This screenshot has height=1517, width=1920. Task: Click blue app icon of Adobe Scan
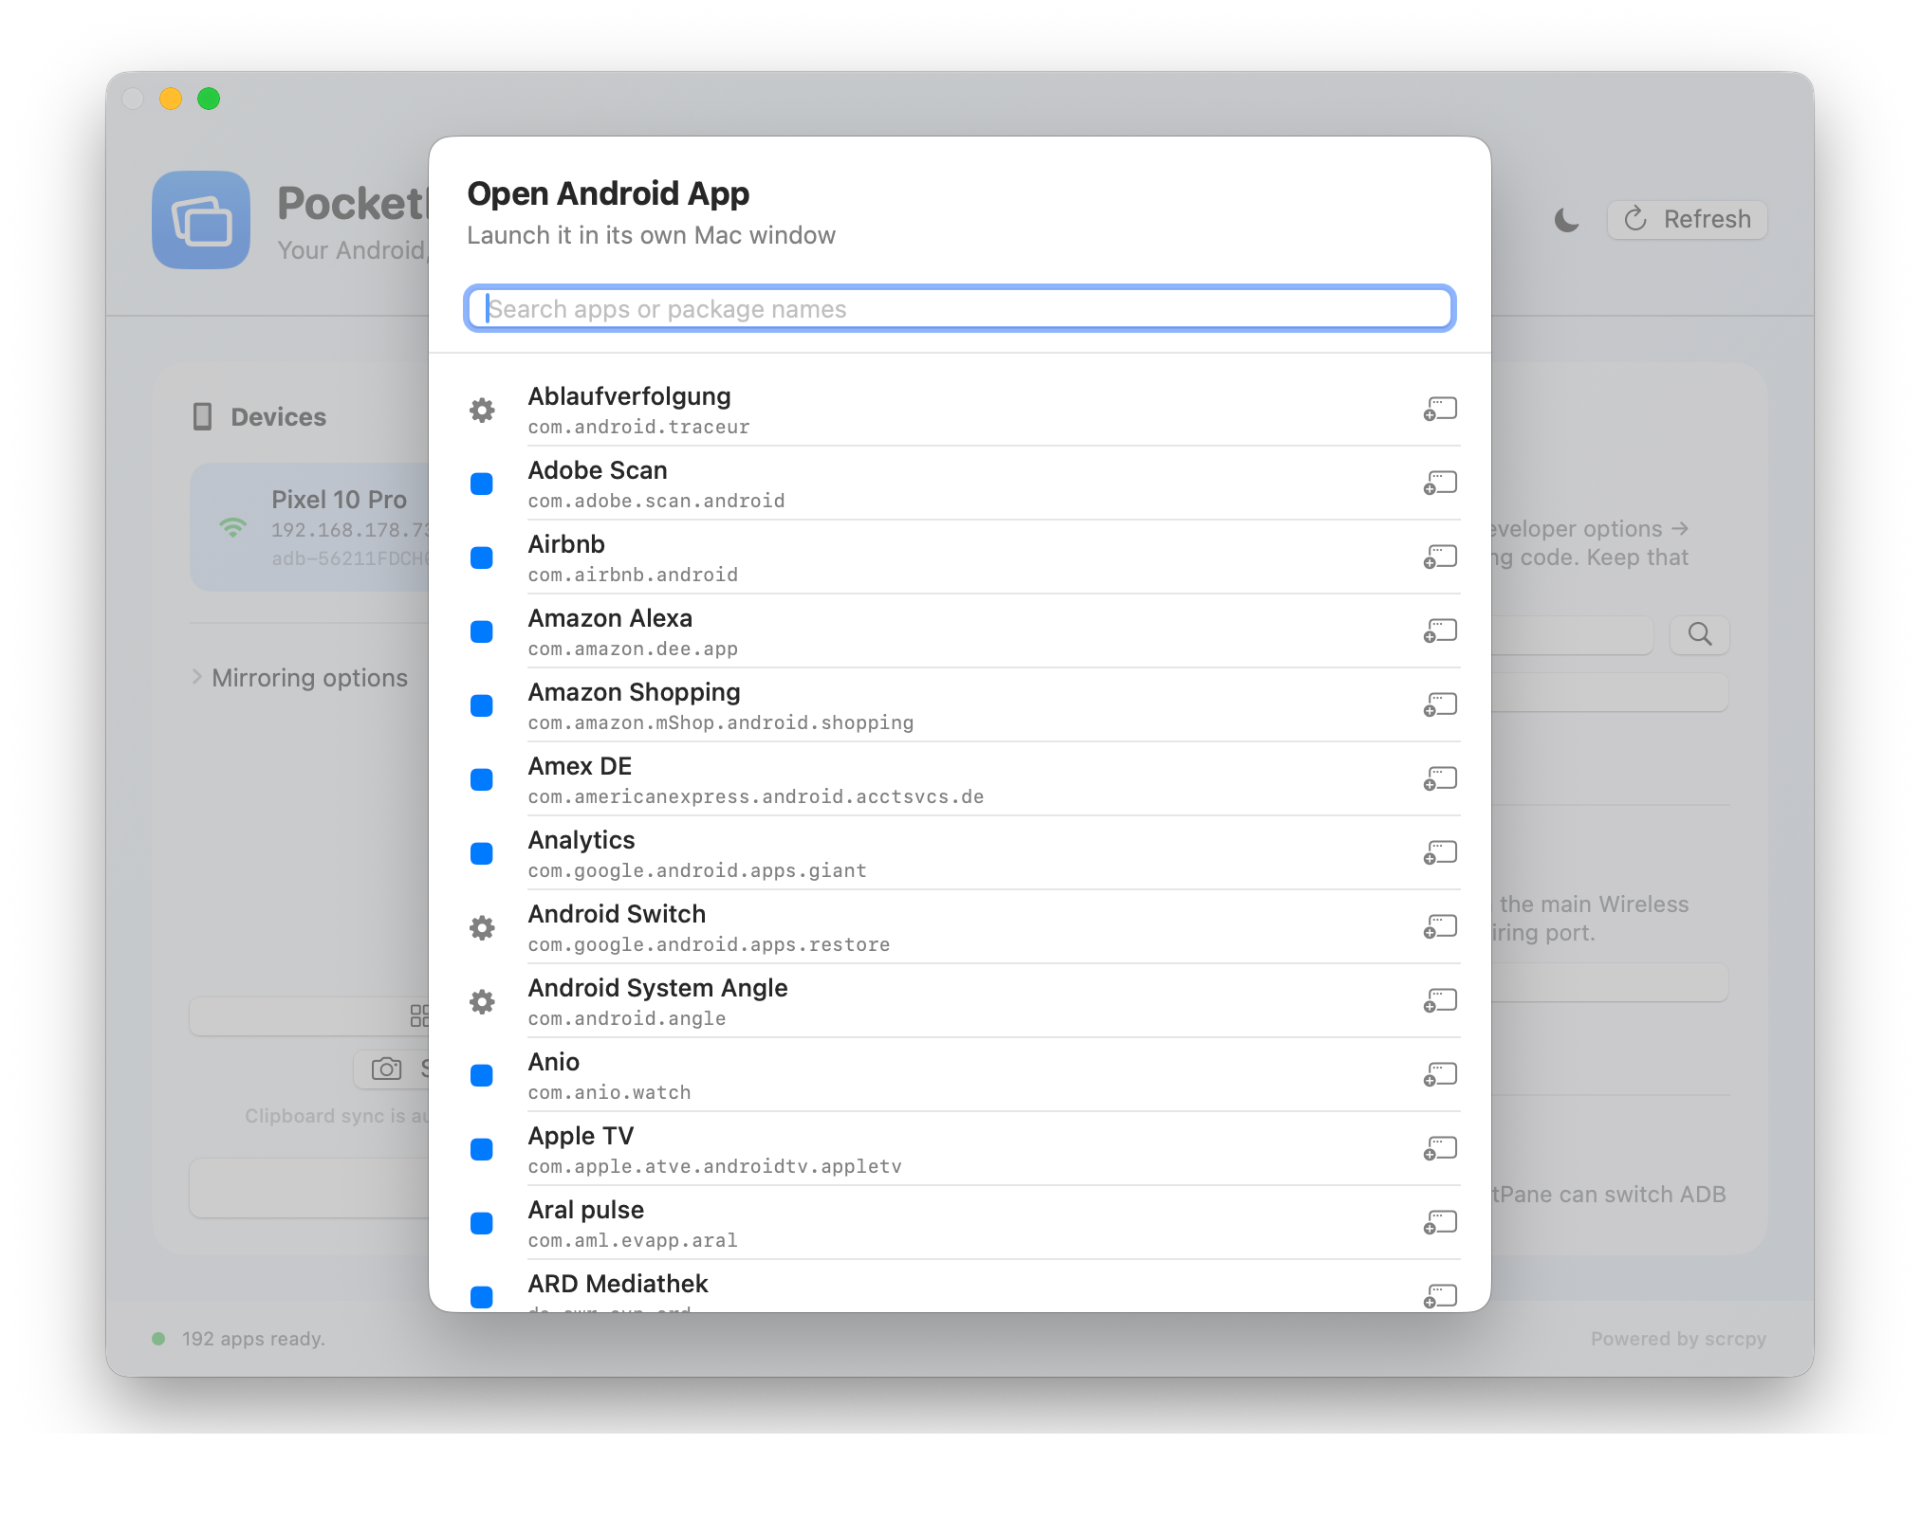[482, 484]
